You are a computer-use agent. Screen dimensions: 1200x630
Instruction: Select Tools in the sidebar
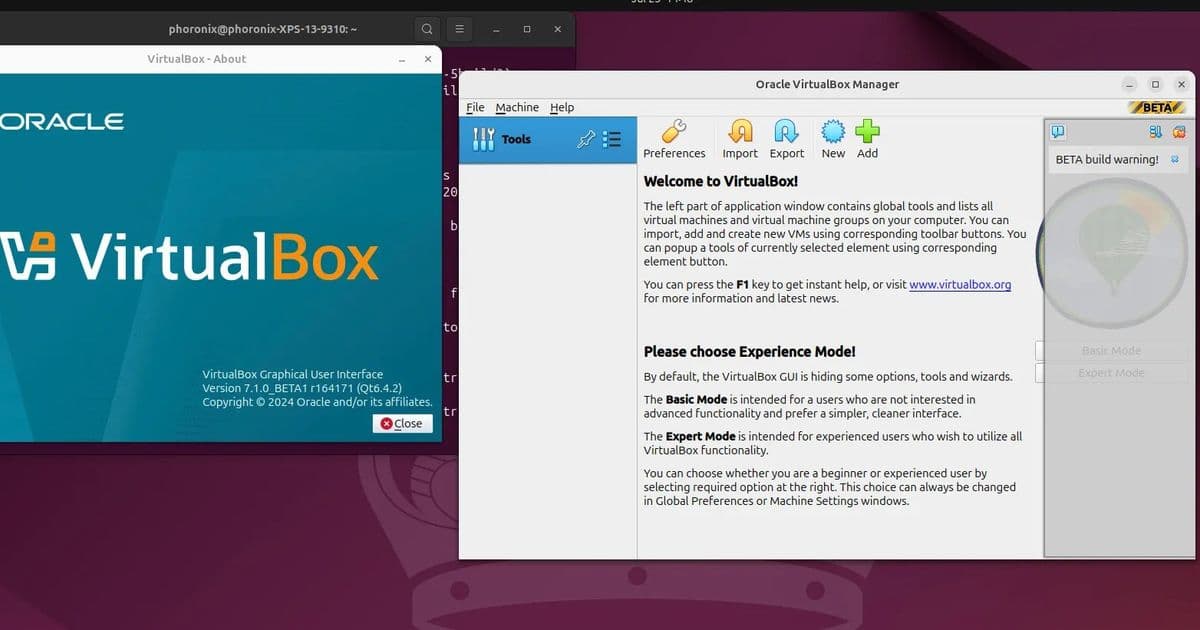pyautogui.click(x=515, y=139)
